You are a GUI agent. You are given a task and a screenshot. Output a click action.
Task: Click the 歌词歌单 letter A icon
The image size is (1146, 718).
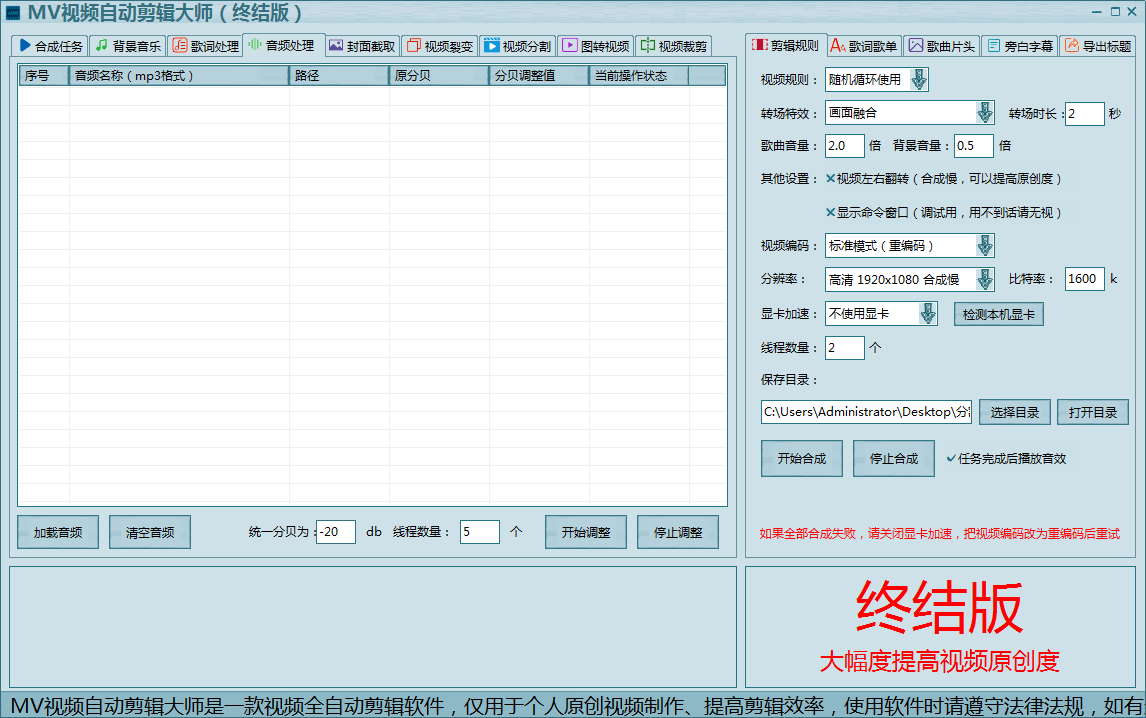[838, 45]
